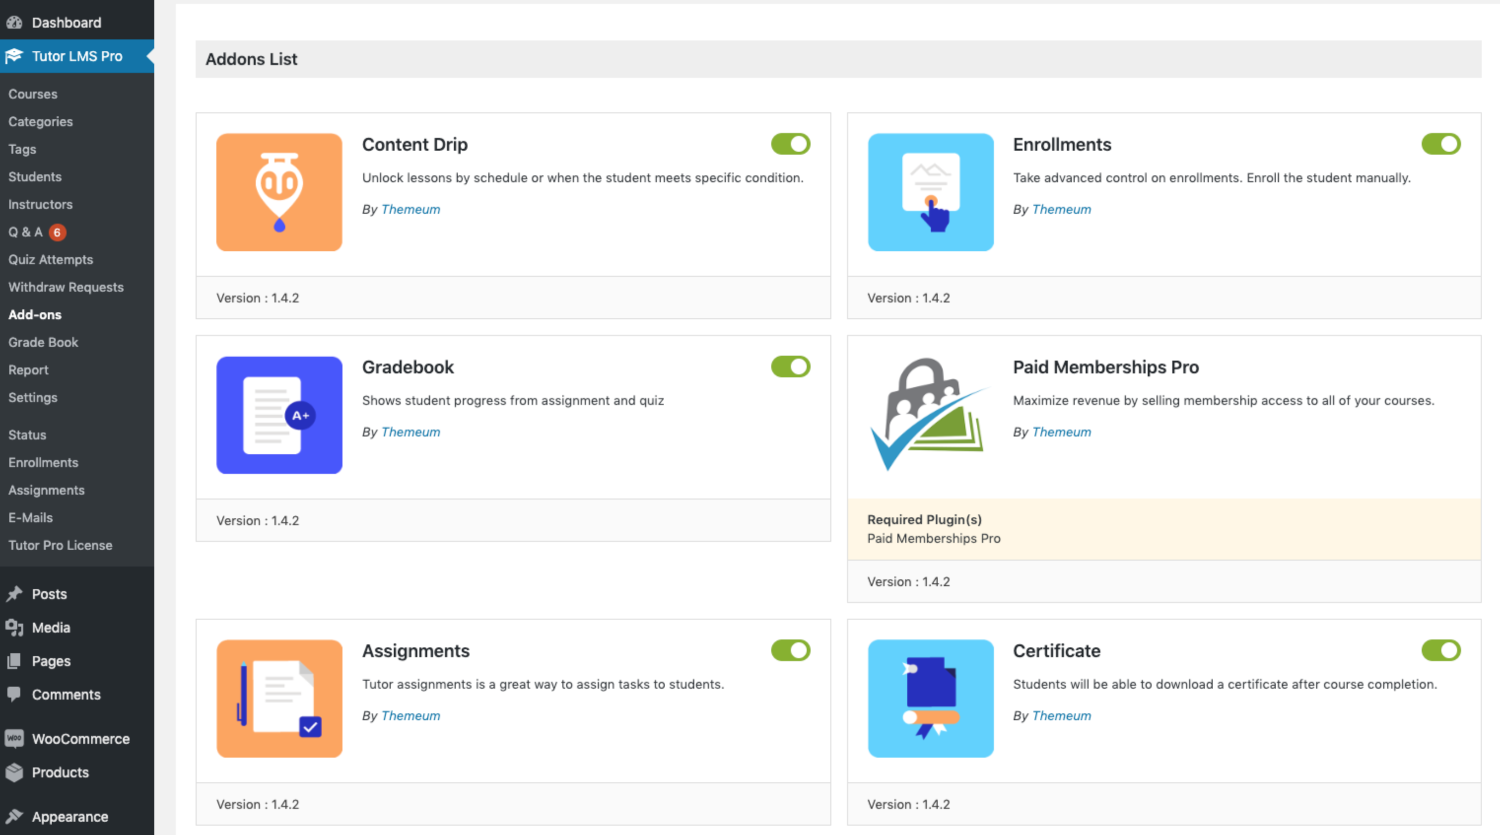This screenshot has width=1500, height=835.
Task: Click Themeum link under Paid Memberships Pro
Action: tap(1062, 432)
